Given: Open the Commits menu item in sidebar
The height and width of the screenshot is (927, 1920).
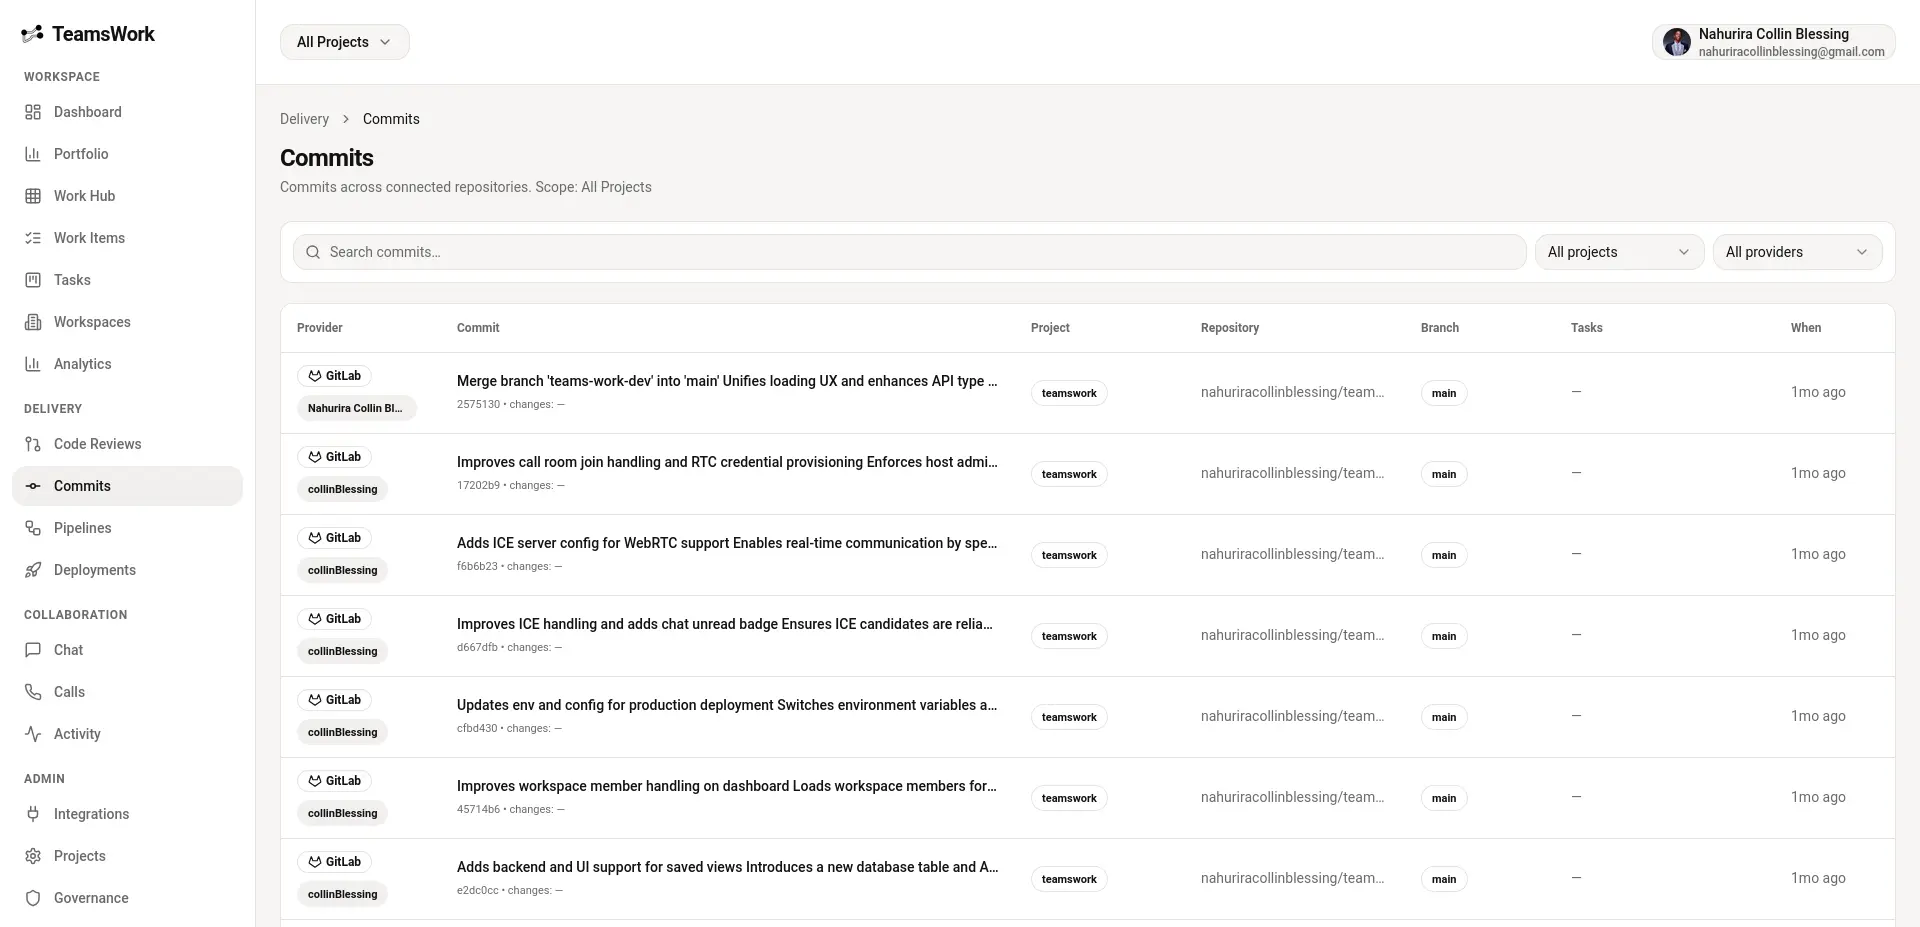Looking at the screenshot, I should pyautogui.click(x=127, y=486).
